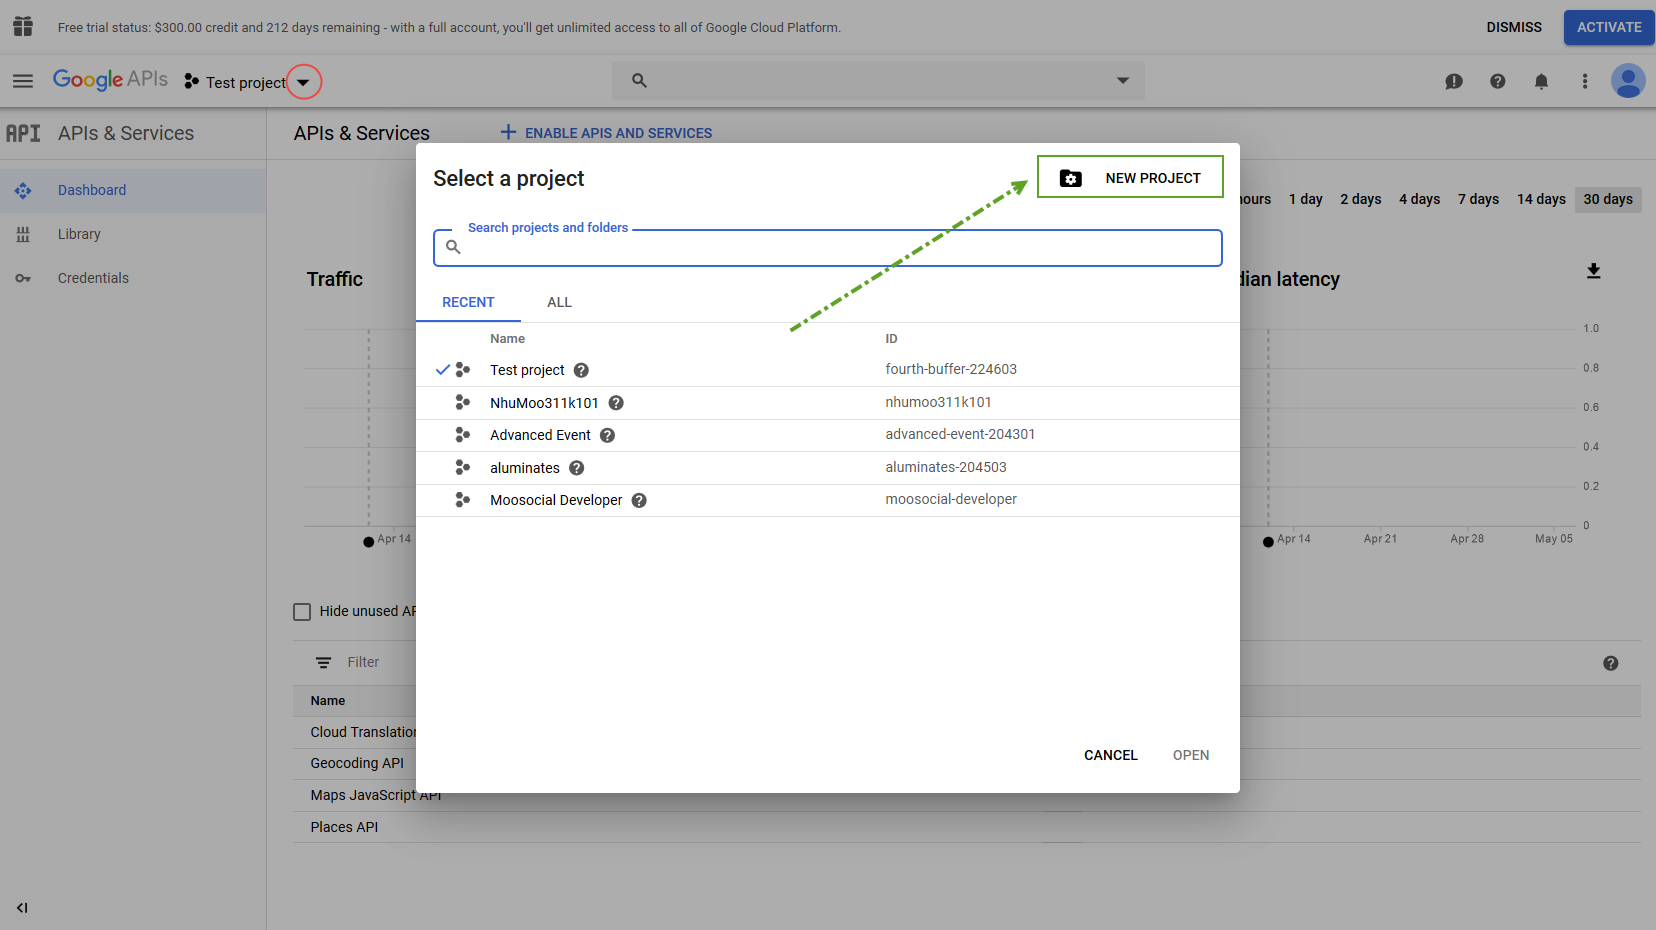This screenshot has height=930, width=1656.
Task: Click the Apr 14 marker on the Traffic chart
Action: [x=369, y=542]
